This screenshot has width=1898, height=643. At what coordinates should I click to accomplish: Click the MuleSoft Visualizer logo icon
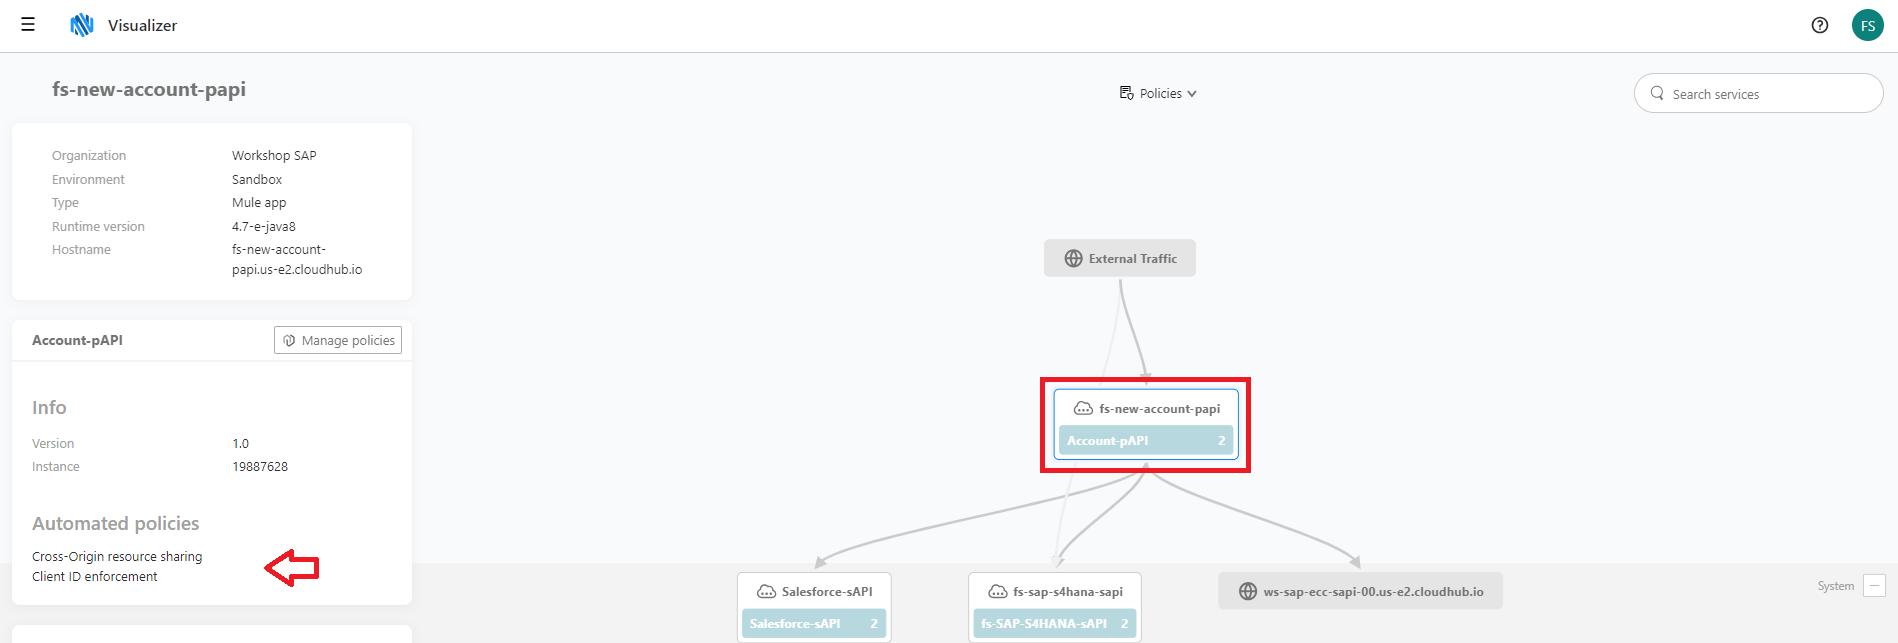click(x=82, y=25)
